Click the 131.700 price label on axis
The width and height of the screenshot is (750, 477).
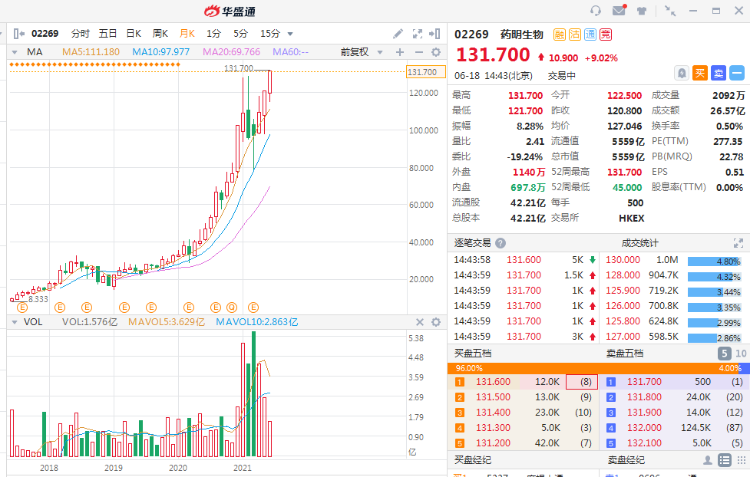pyautogui.click(x=426, y=72)
